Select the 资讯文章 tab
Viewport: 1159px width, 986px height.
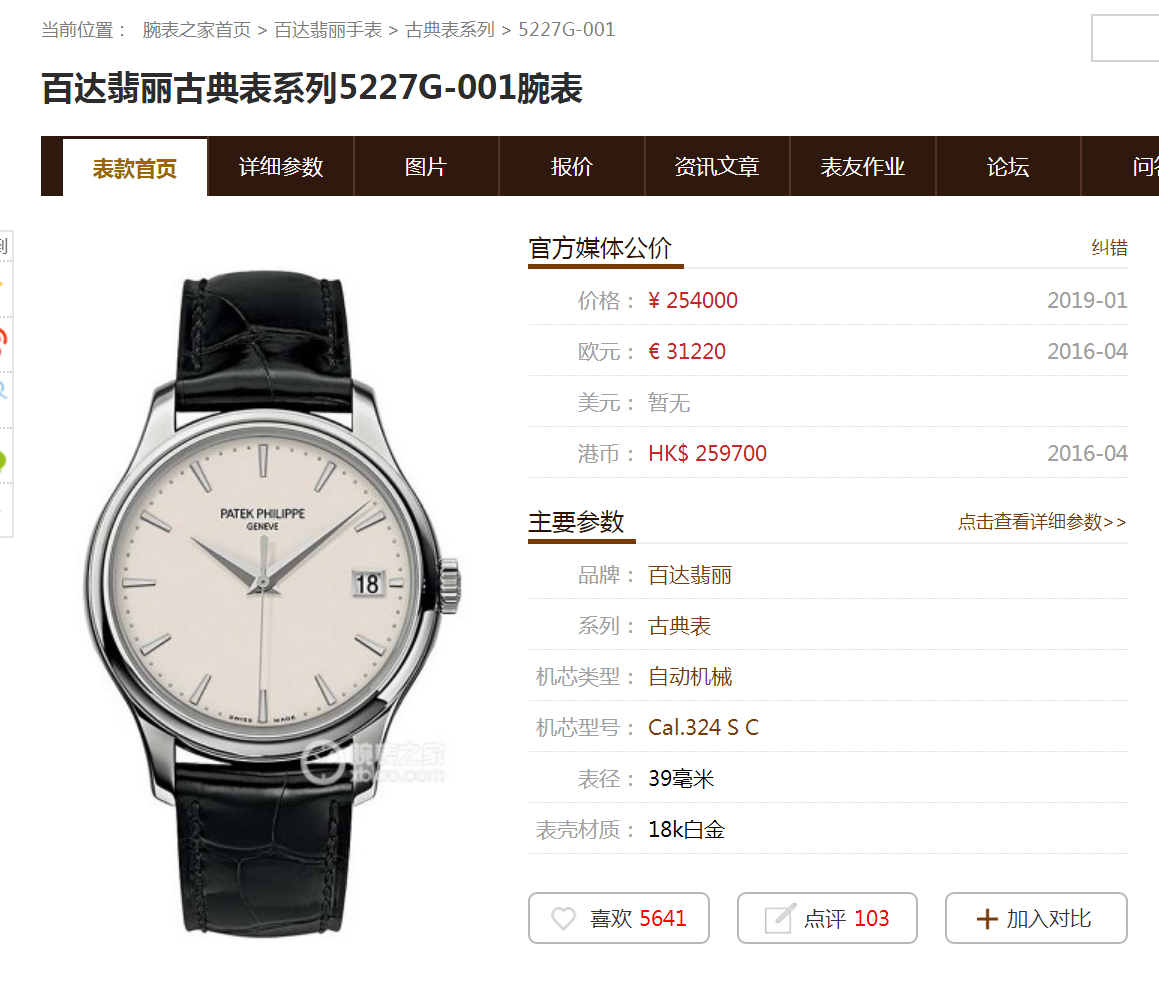[717, 166]
